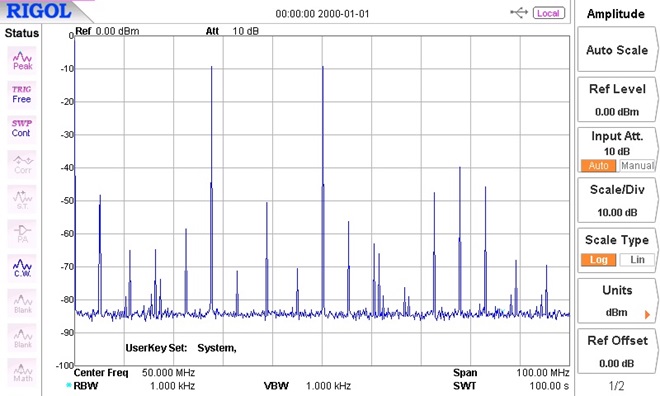Image resolution: width=660 pixels, height=396 pixels.
Task: Select Log scale type
Action: tap(598, 260)
